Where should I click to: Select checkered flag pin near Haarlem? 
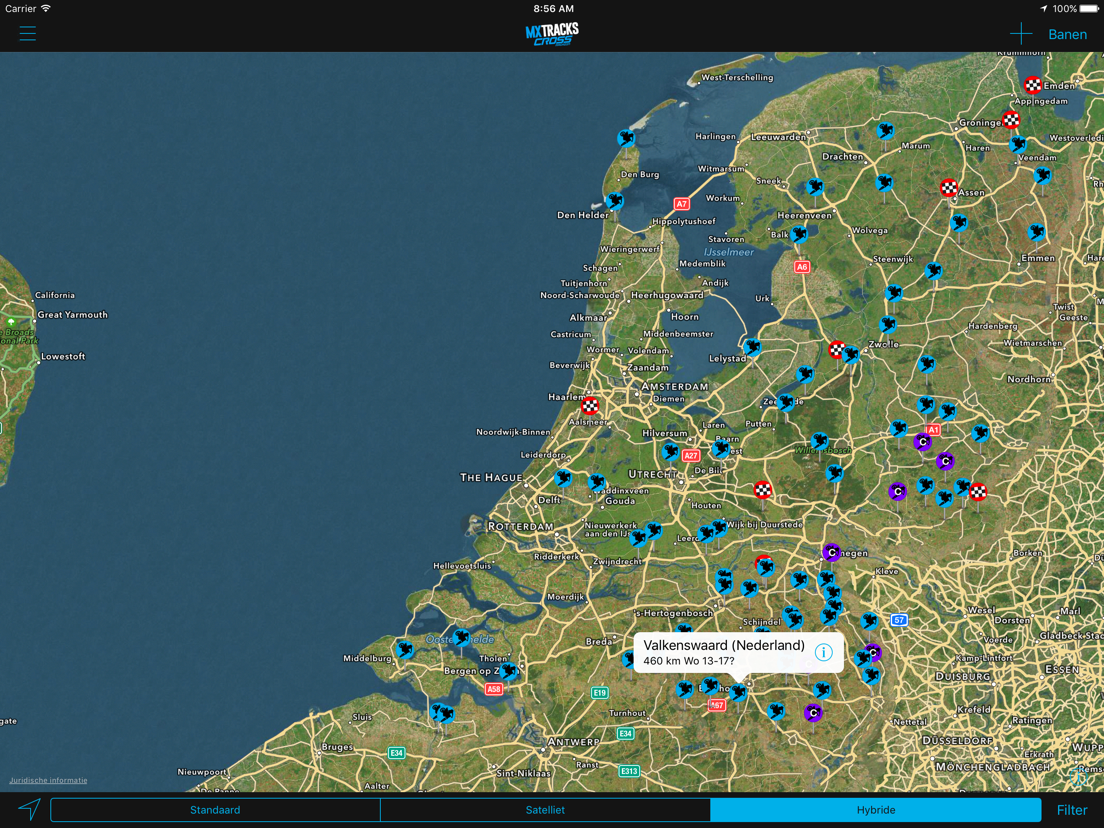[590, 405]
